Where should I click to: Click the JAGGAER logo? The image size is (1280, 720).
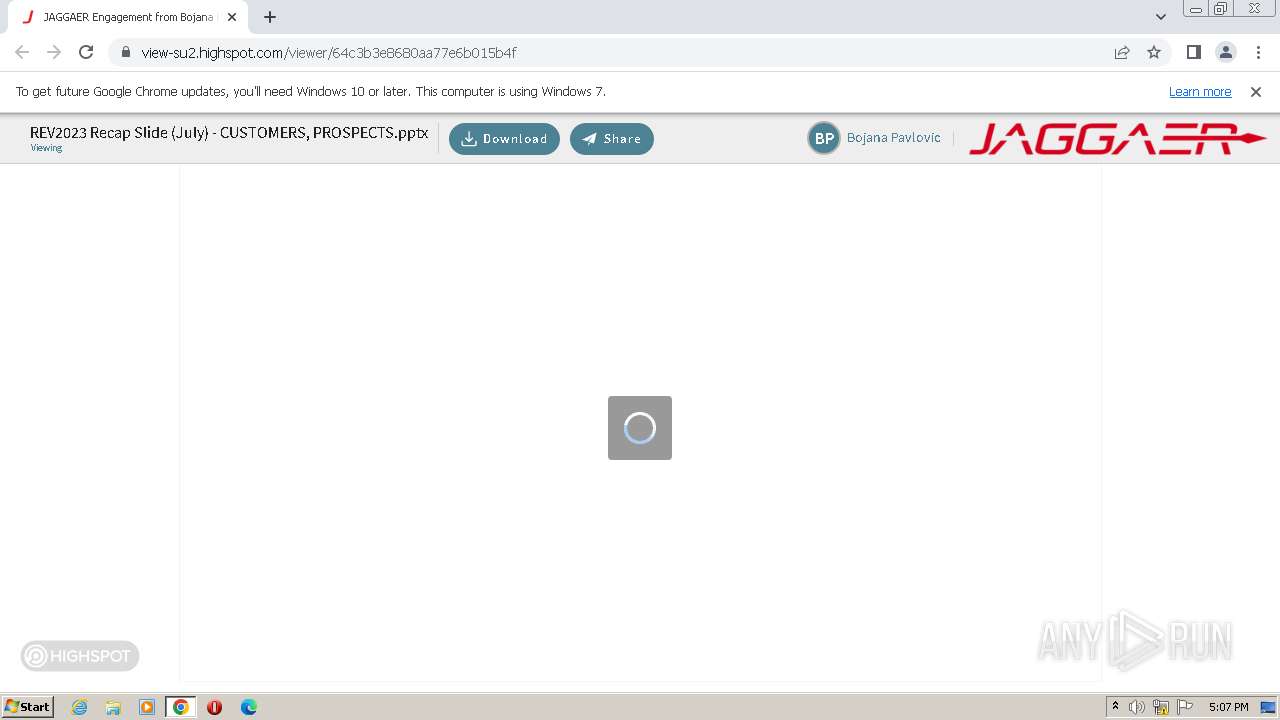pos(1118,139)
